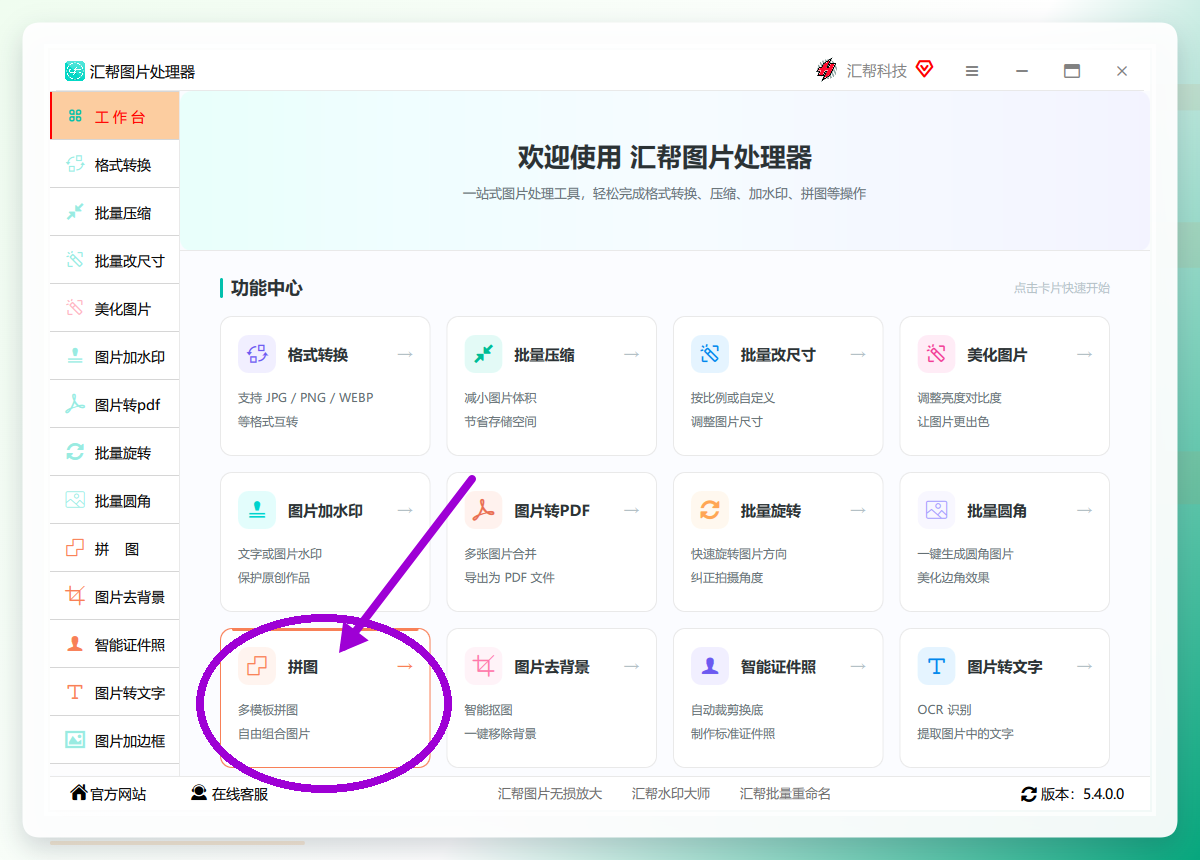Open the hamburger menu in title bar
Viewport: 1200px width, 860px height.
pyautogui.click(x=971, y=71)
